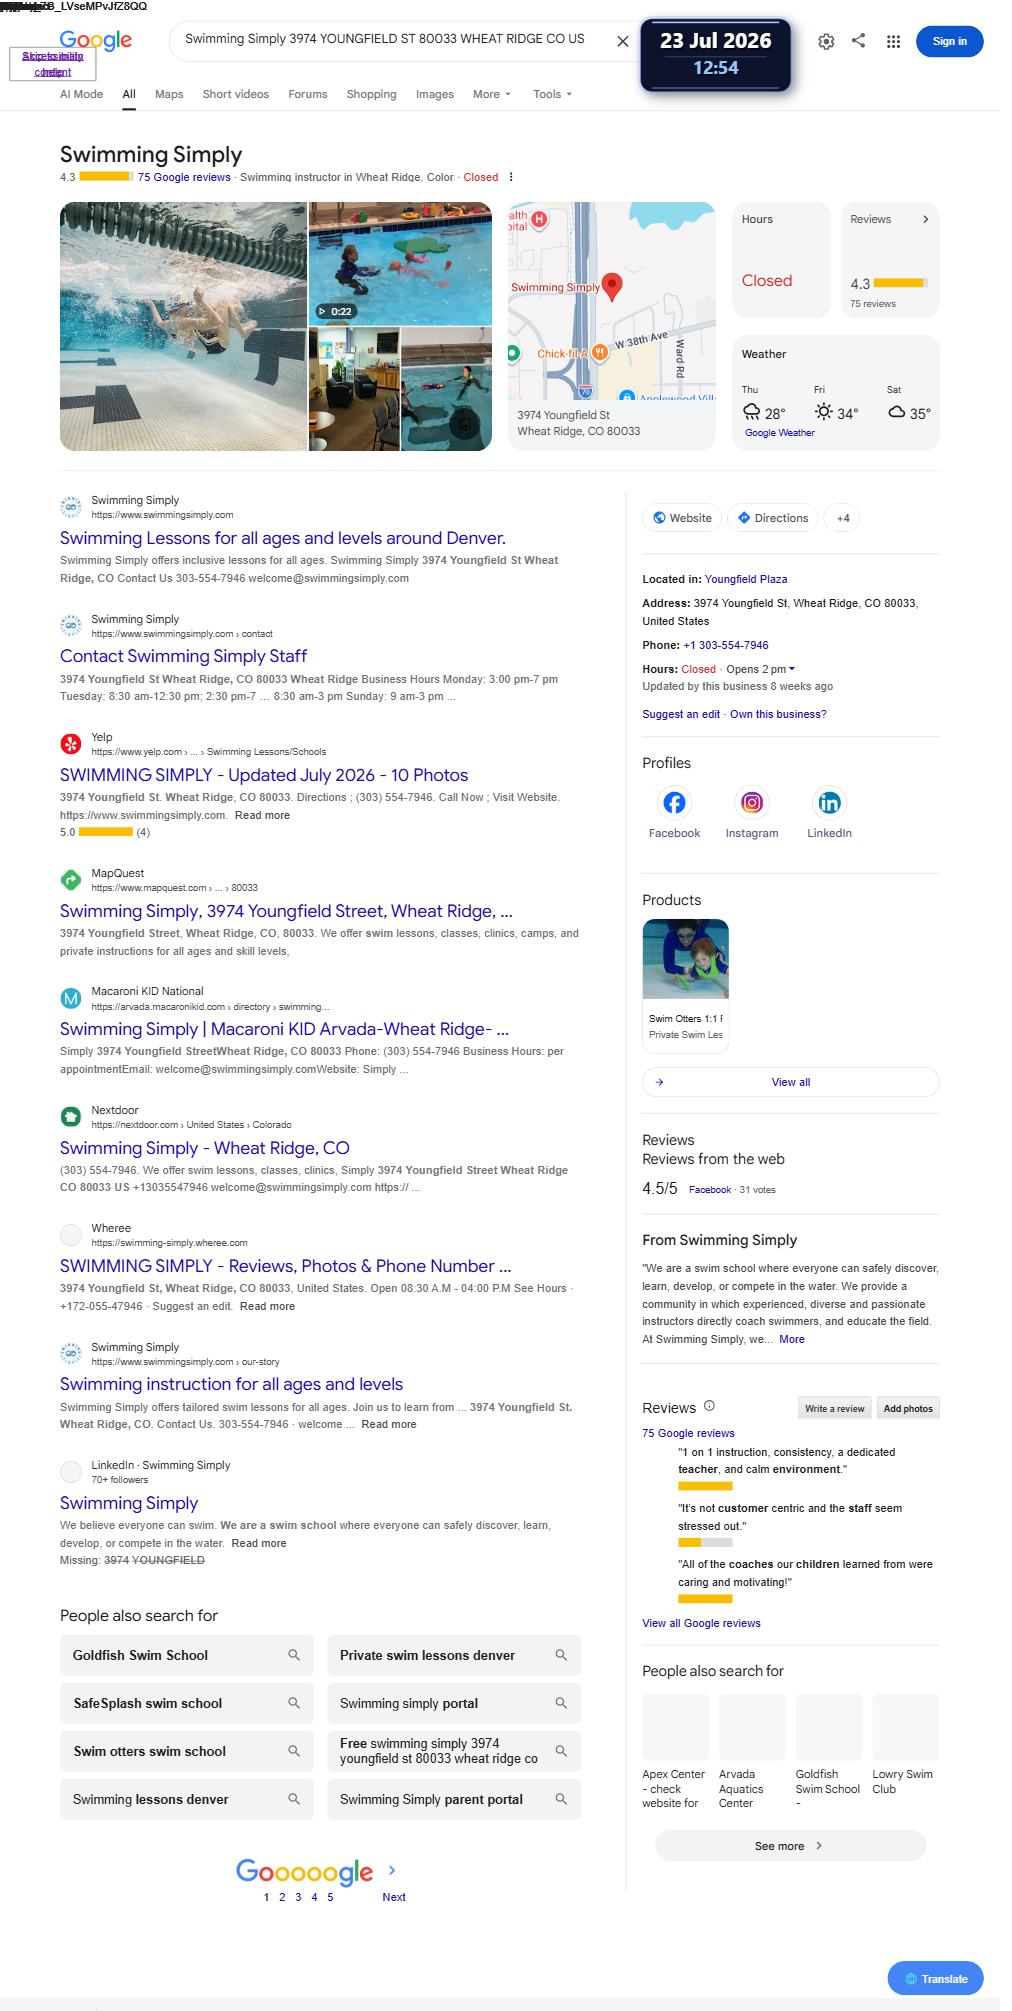Get Directions to Swimming Simply
The width and height of the screenshot is (1012, 2011).
[773, 518]
